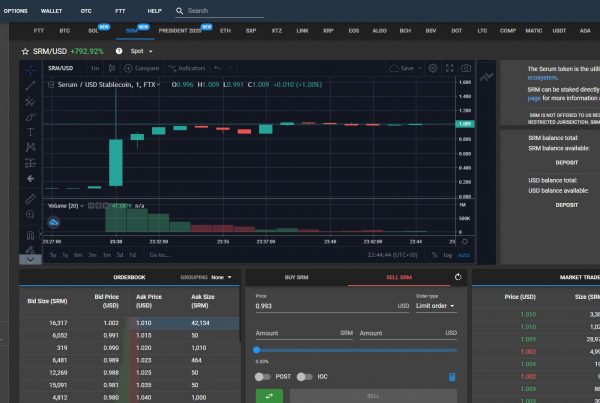The height and width of the screenshot is (403, 600).
Task: Open the Spot market type dropdown
Action: click(x=141, y=51)
